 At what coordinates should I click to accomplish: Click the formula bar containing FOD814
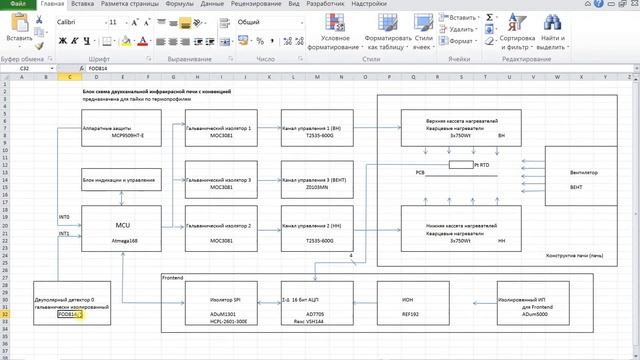[359, 69]
